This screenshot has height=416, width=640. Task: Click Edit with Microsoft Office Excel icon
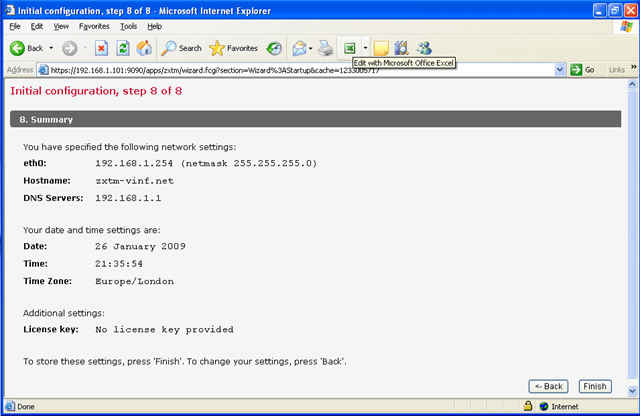350,48
